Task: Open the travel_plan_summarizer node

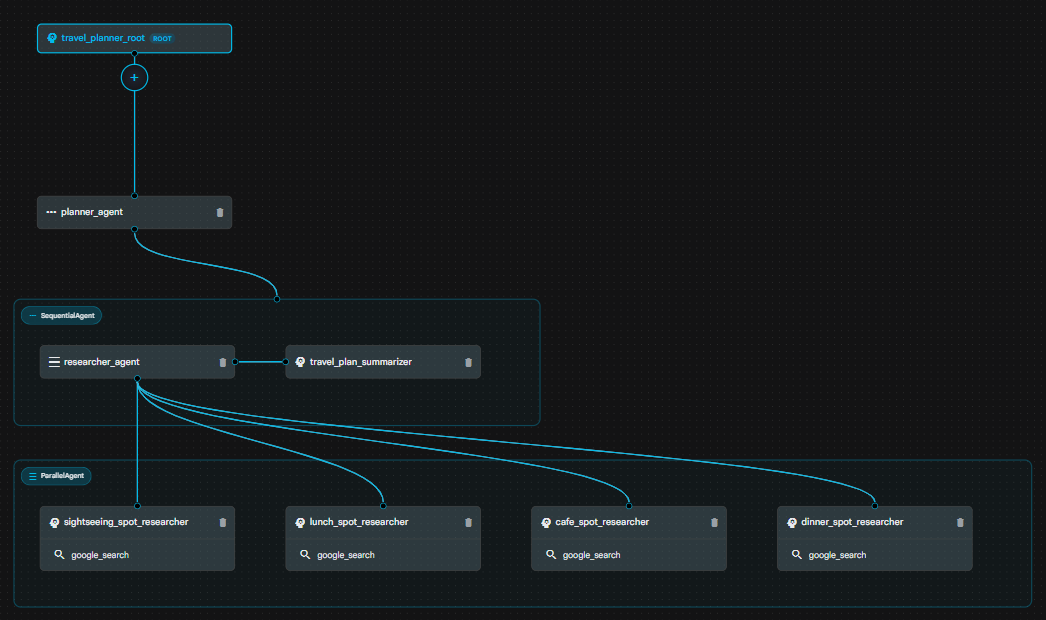Action: 361,362
